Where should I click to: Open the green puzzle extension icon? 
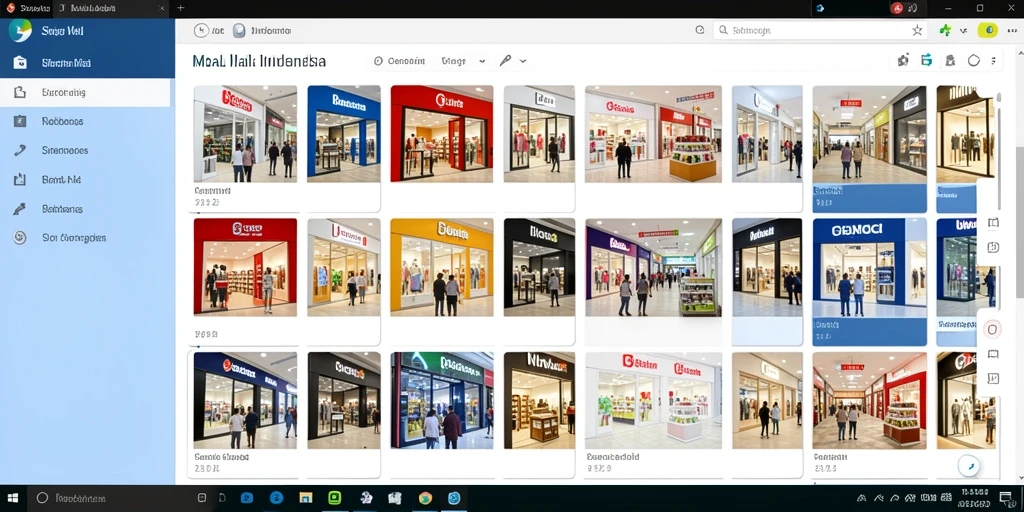click(x=945, y=30)
